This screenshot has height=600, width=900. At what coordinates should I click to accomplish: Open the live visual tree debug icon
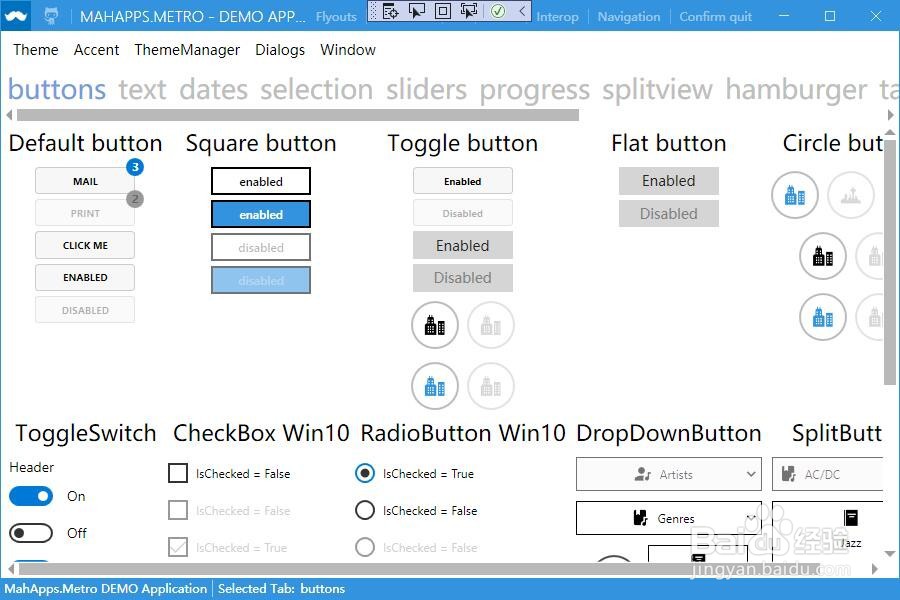coord(390,11)
